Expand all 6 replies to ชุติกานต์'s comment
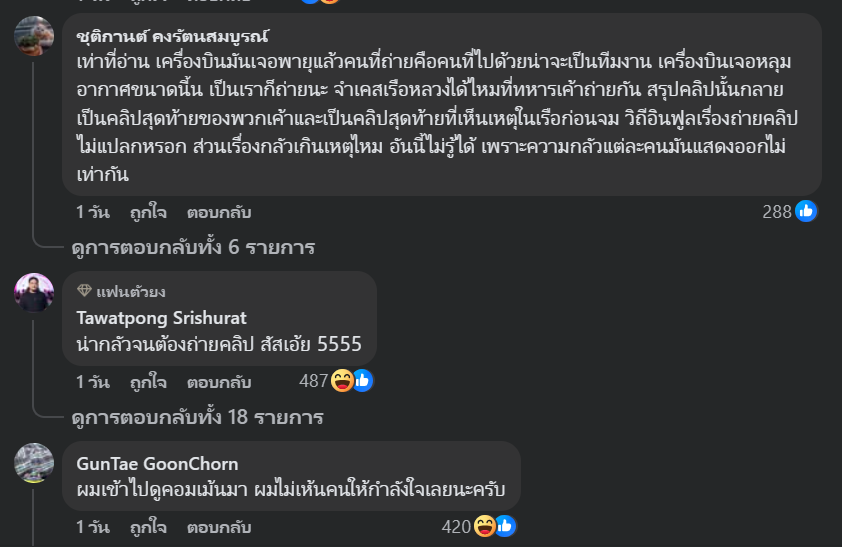 pos(193,247)
